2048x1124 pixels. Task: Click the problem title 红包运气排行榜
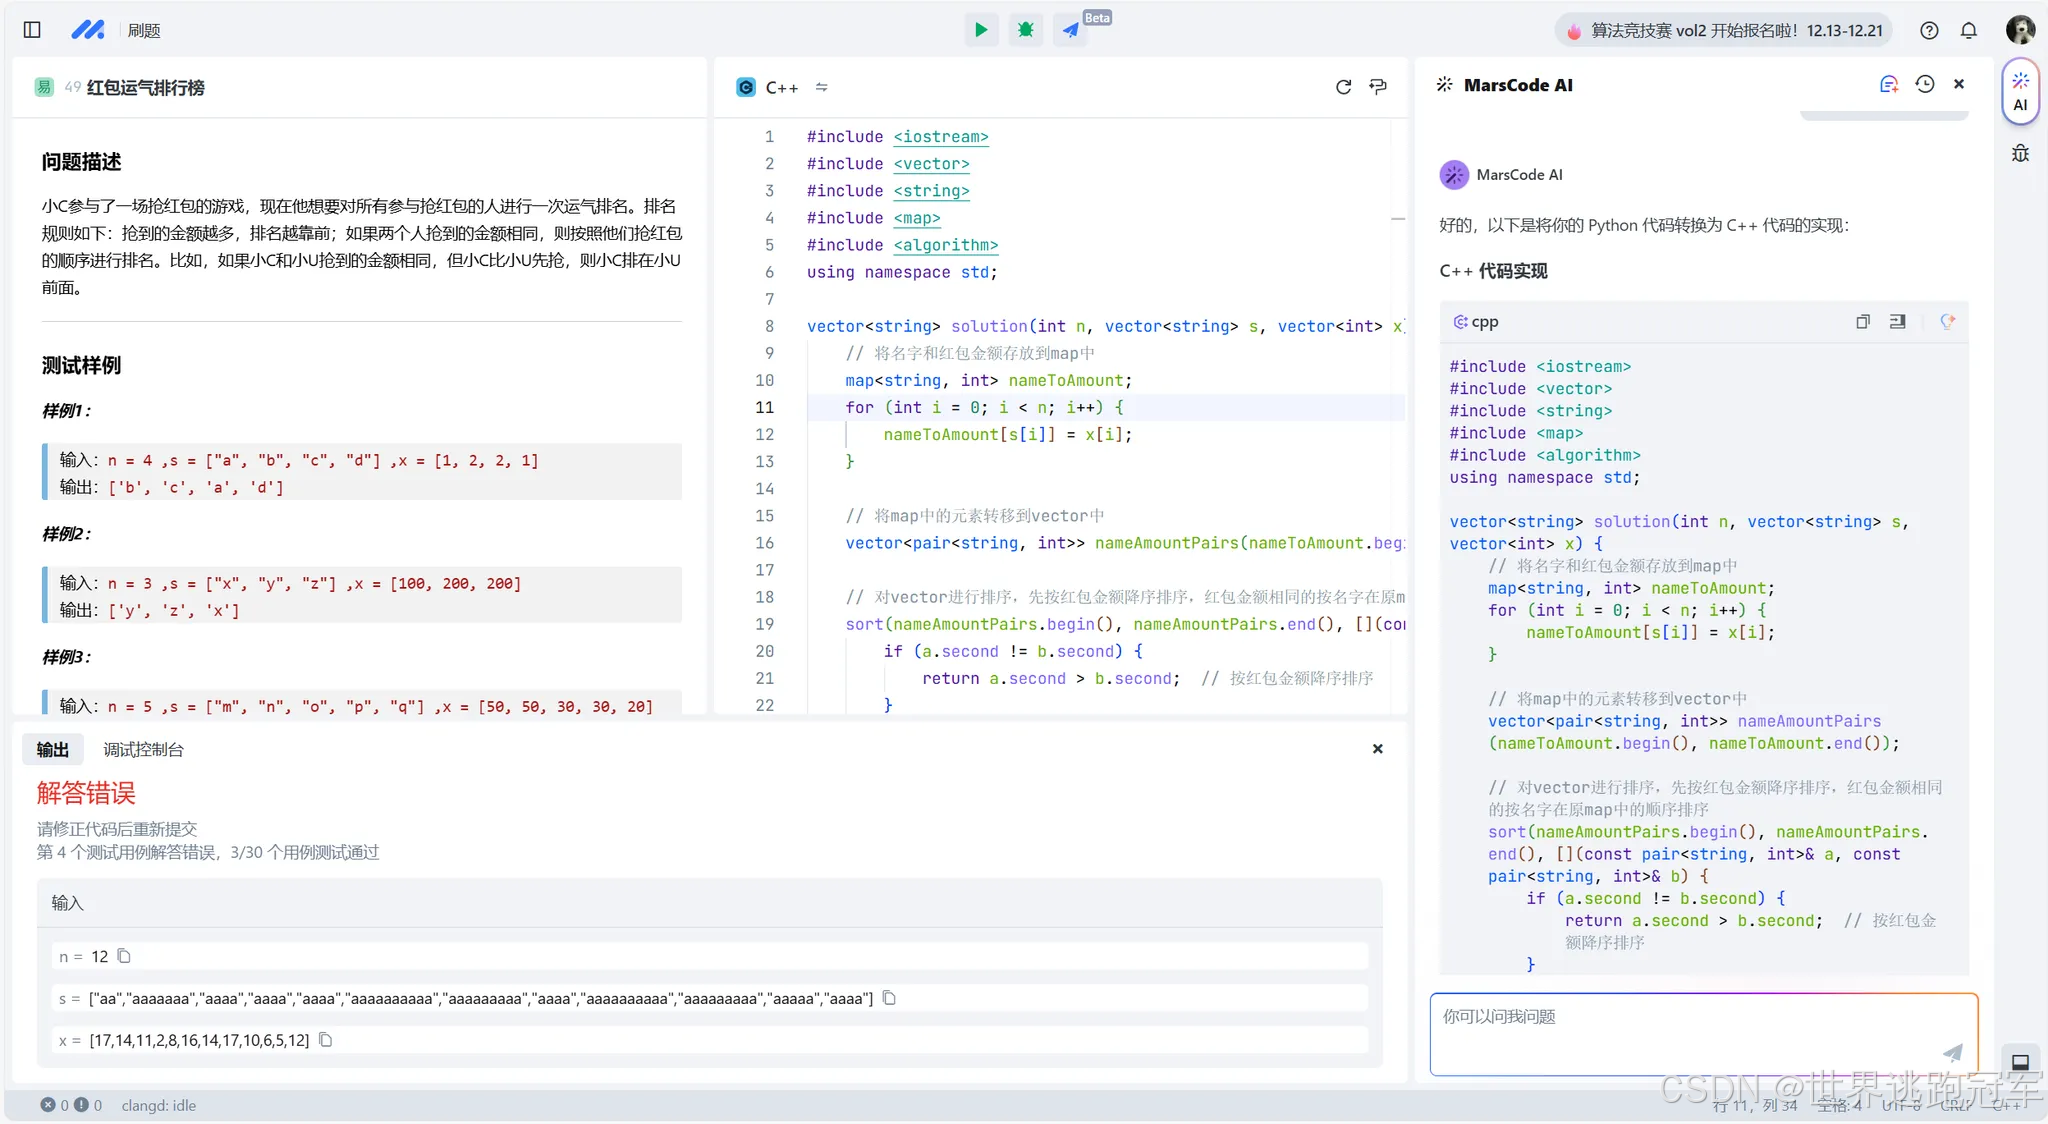(145, 87)
